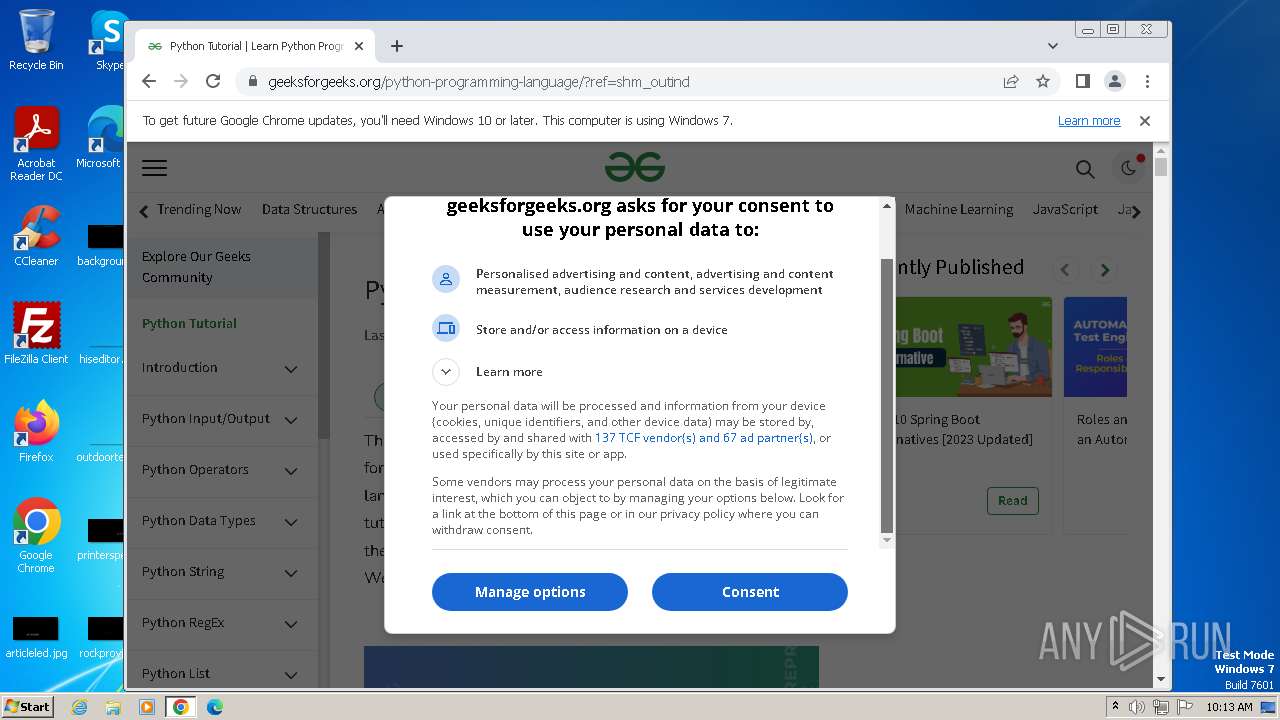Open File Explorer from the taskbar
The height and width of the screenshot is (720, 1280).
pos(113,707)
